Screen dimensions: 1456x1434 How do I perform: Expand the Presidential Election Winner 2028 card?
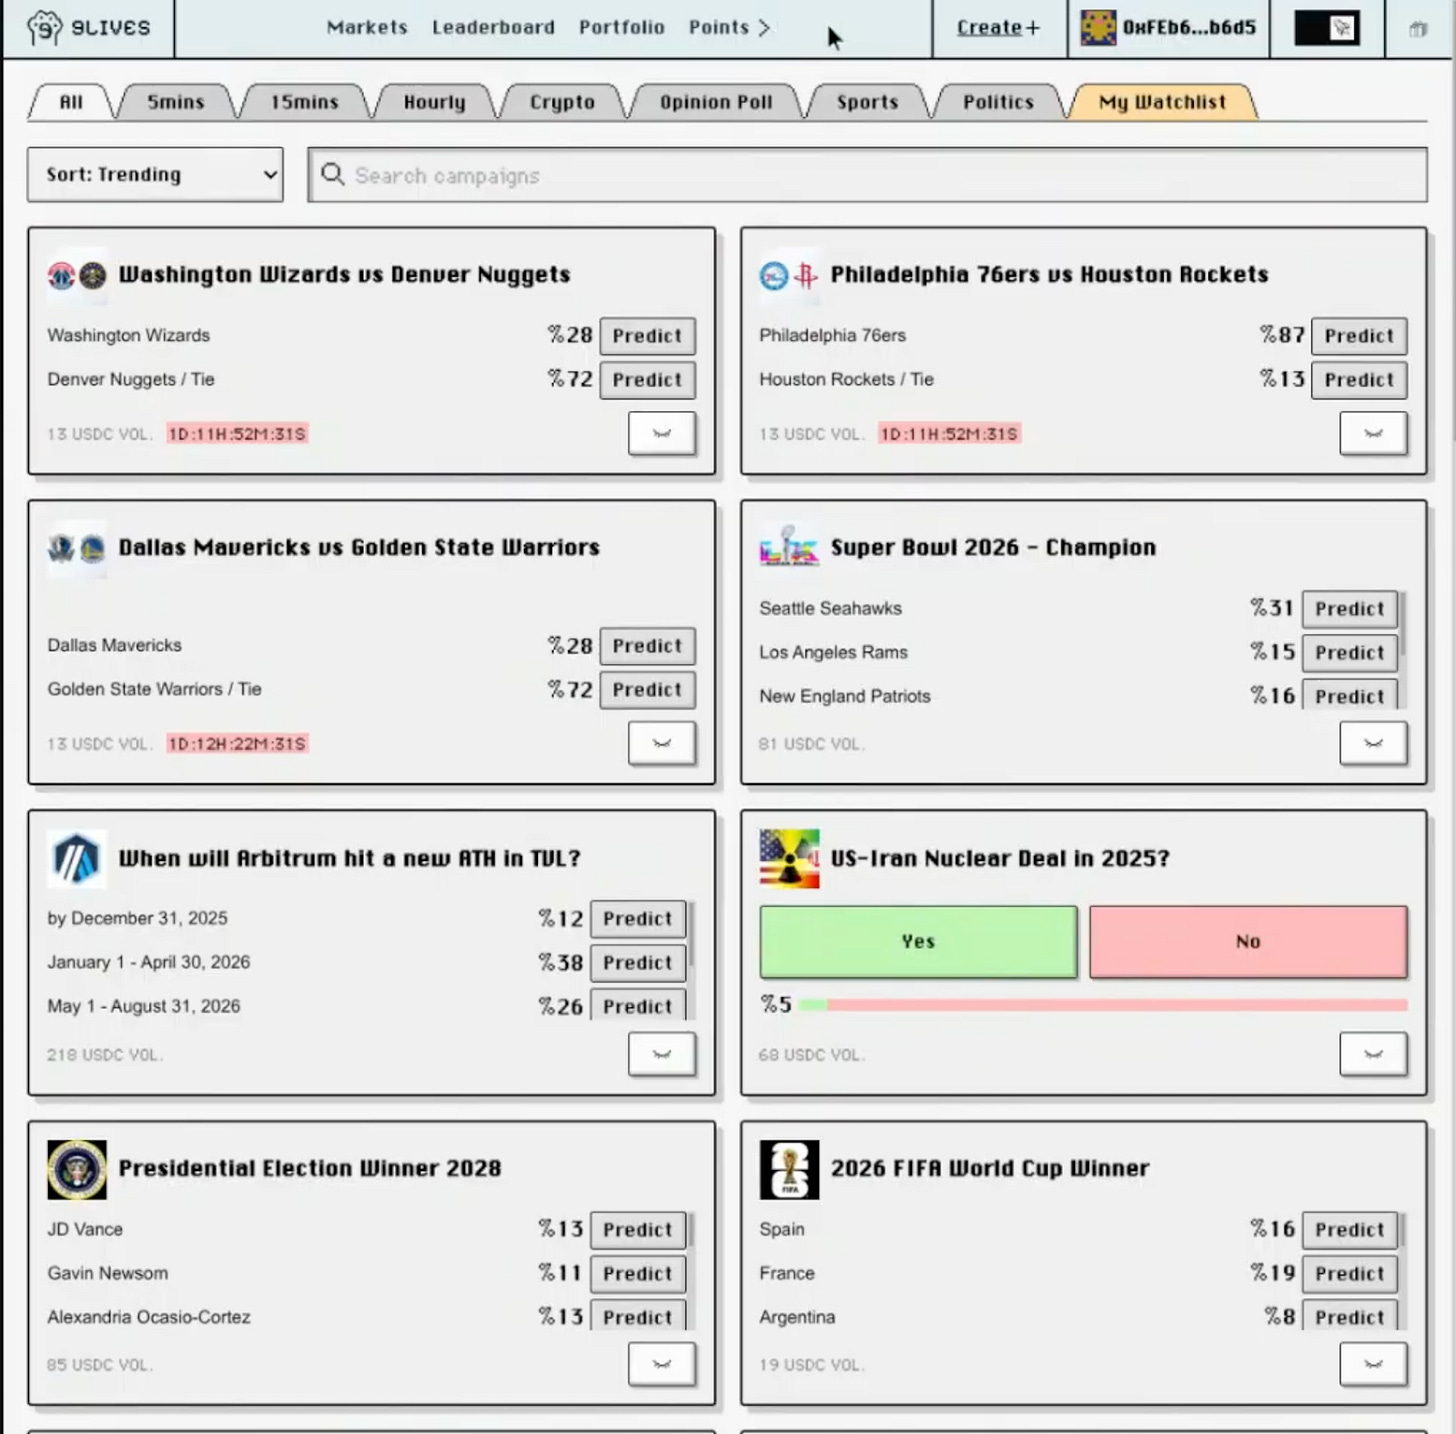[661, 1364]
